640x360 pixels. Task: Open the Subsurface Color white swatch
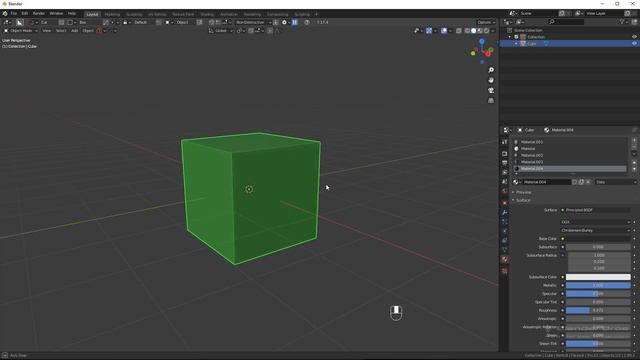(598, 277)
